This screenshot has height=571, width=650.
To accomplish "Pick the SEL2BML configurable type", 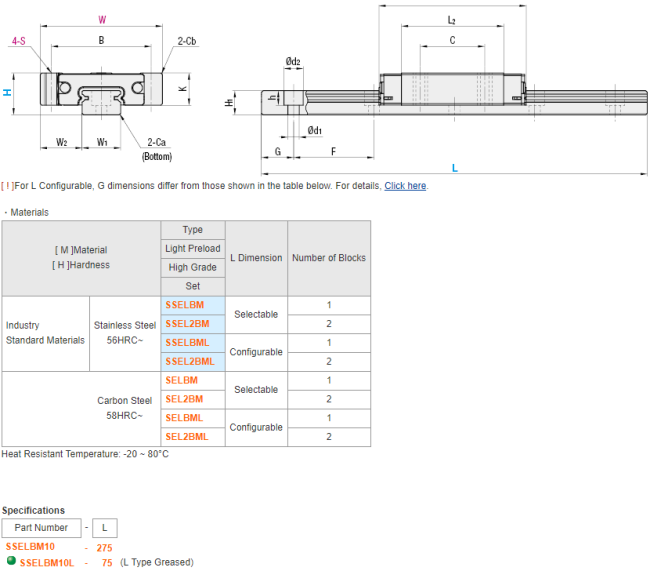I will click(x=187, y=437).
